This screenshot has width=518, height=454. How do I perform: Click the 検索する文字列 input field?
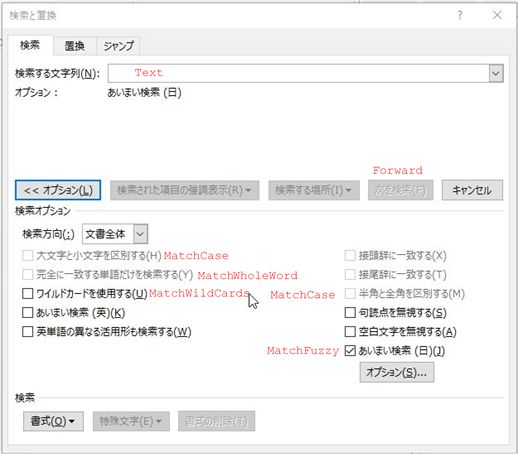tap(298, 73)
